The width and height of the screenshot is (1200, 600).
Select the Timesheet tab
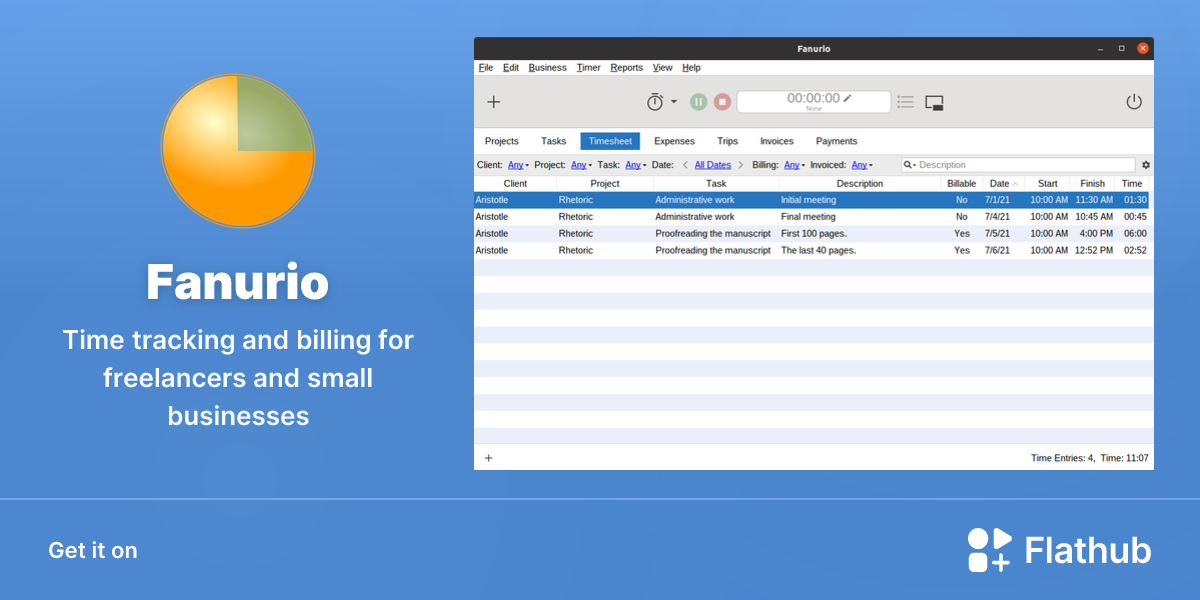click(610, 141)
